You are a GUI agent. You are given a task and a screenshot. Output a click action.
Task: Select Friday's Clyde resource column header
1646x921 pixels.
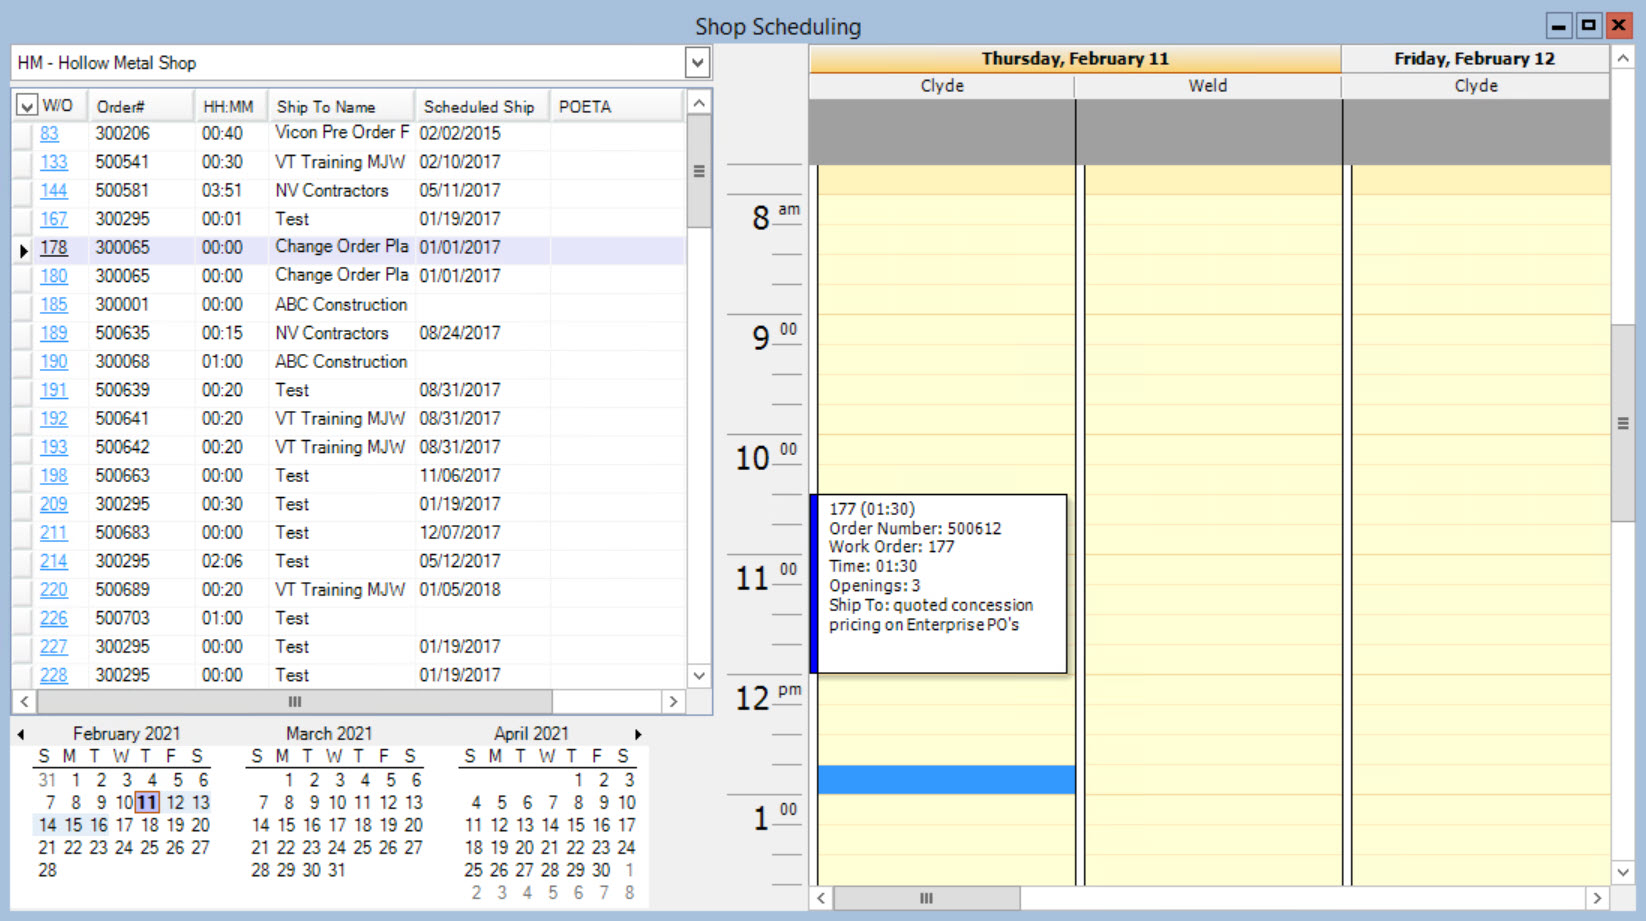(x=1476, y=86)
